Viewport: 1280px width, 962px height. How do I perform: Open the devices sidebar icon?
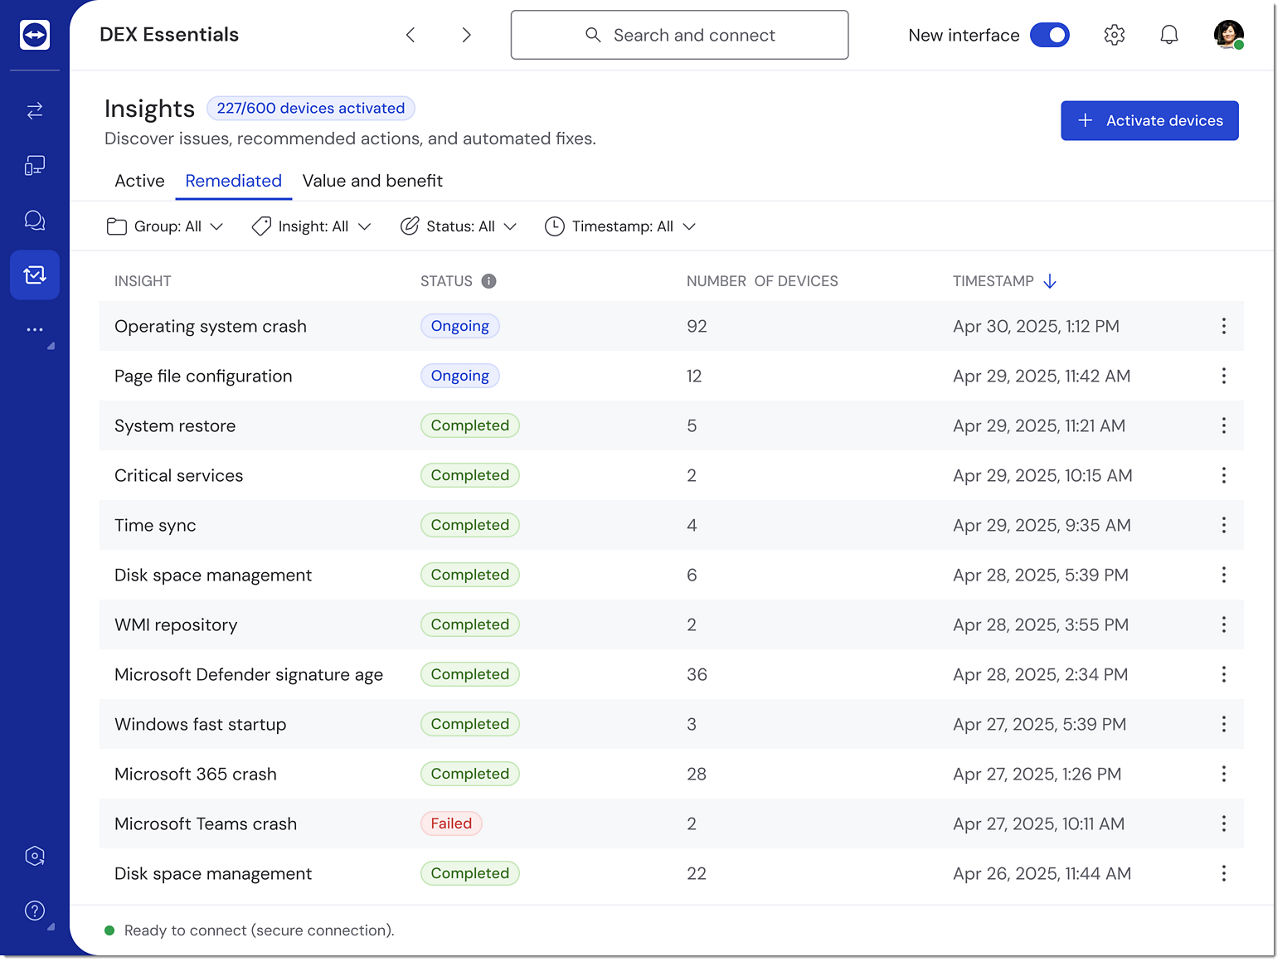click(x=35, y=165)
